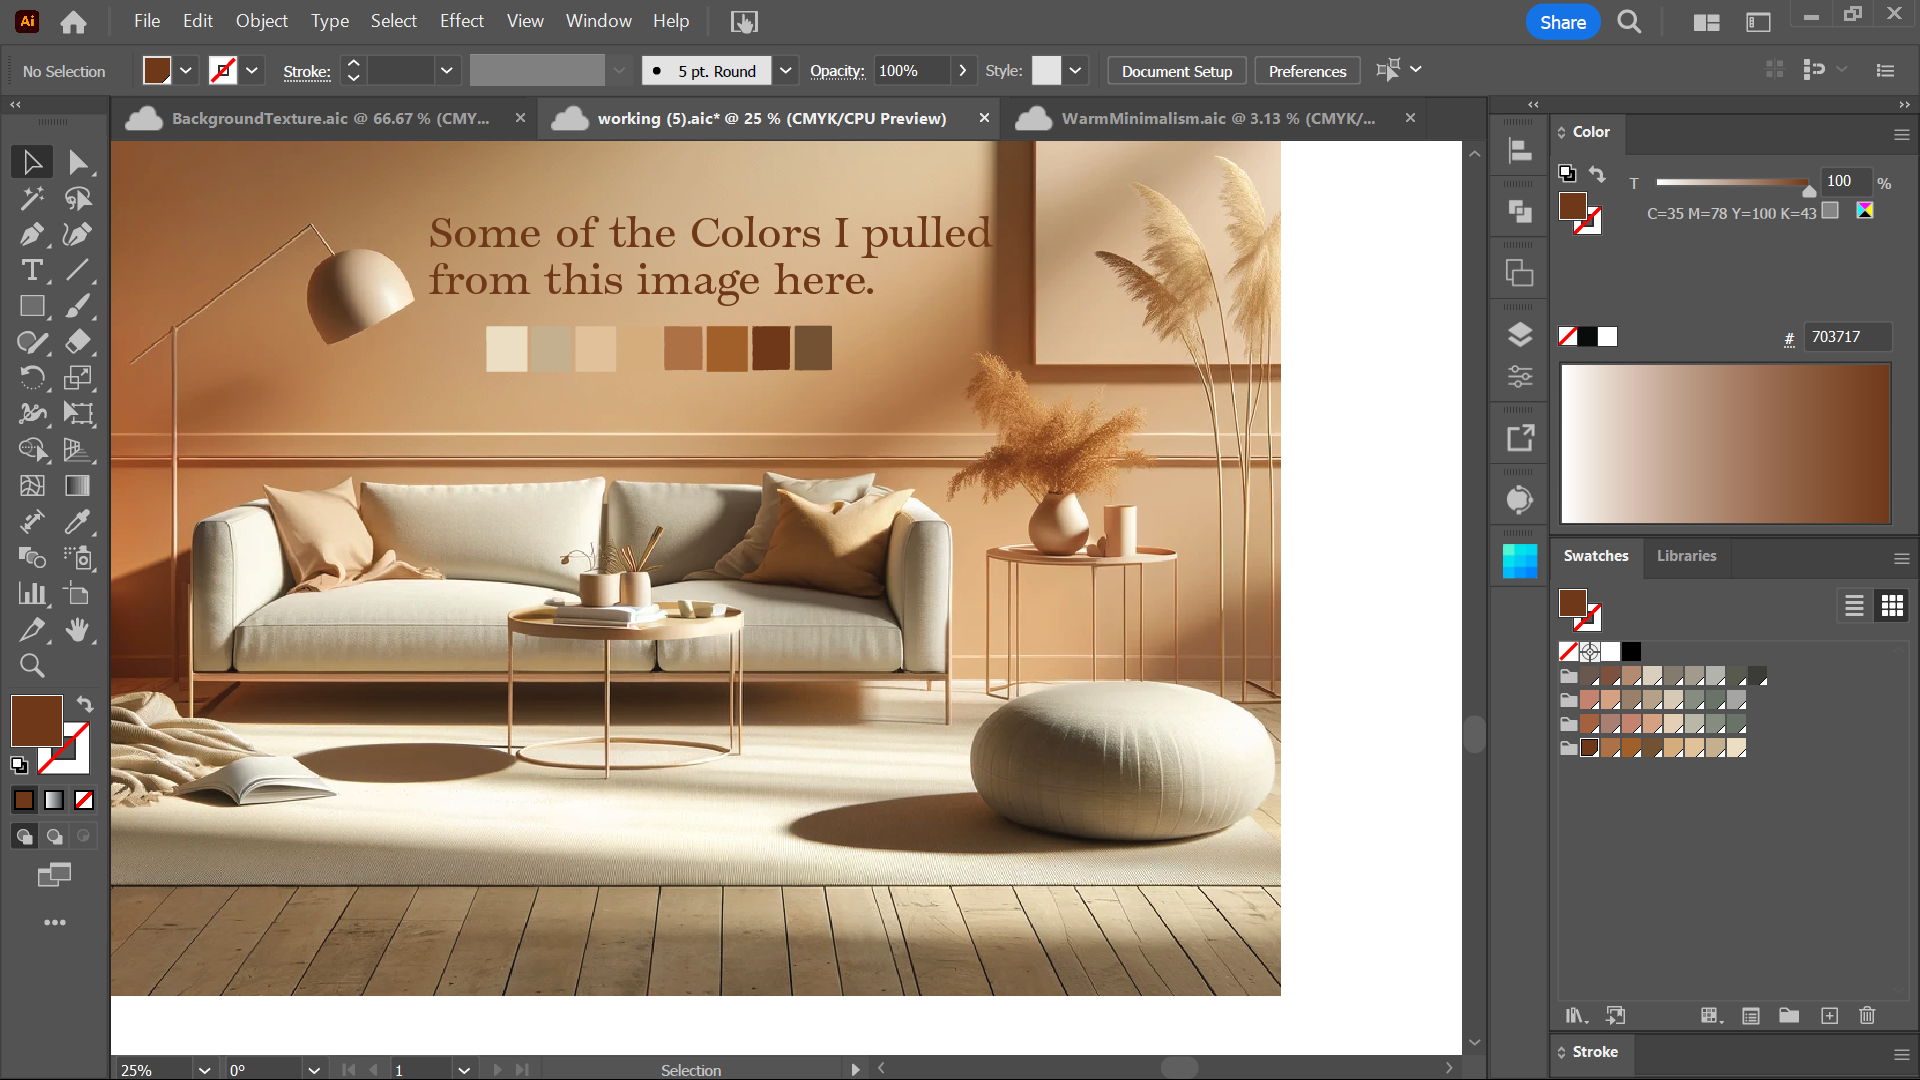Select the Selection tool arrow
The width and height of the screenshot is (1920, 1080).
pyautogui.click(x=32, y=162)
